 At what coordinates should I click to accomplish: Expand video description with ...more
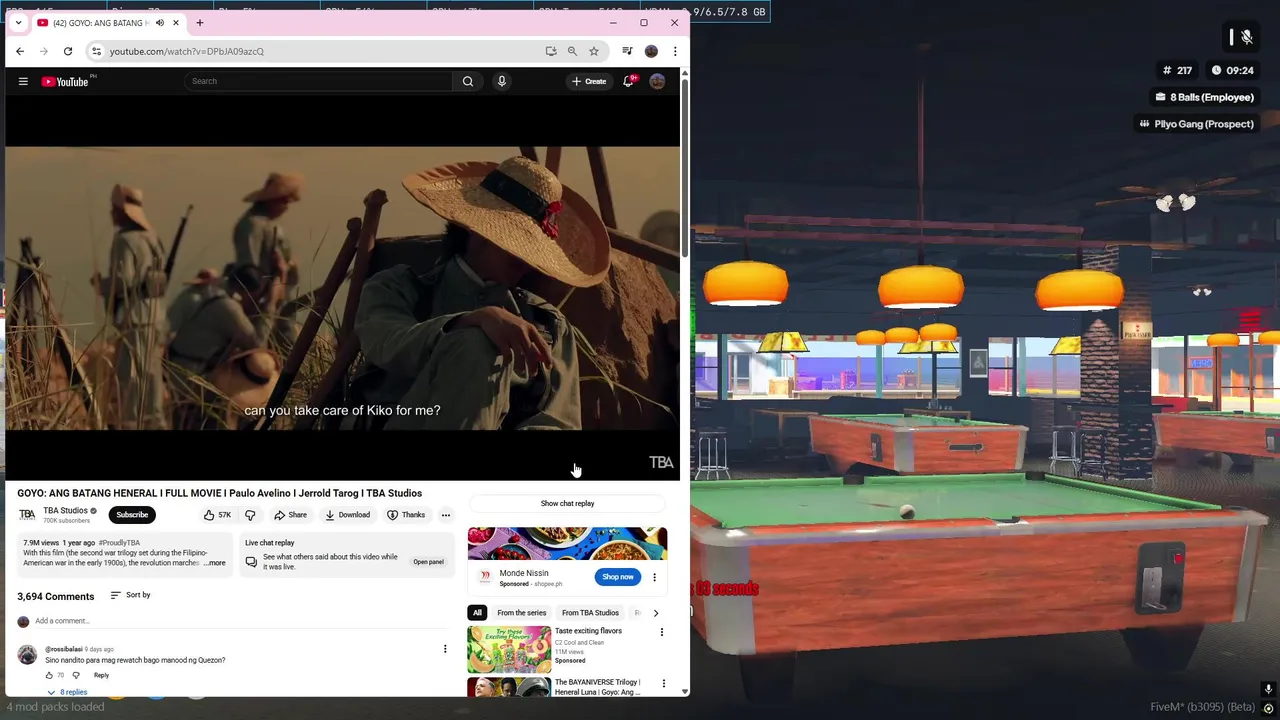(215, 563)
